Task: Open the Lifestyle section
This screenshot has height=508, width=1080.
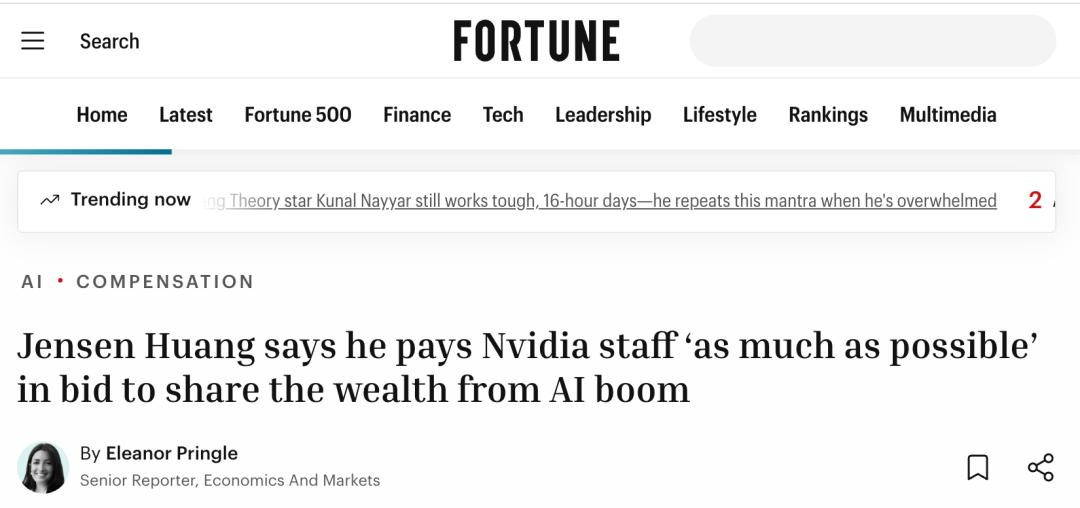Action: (720, 114)
